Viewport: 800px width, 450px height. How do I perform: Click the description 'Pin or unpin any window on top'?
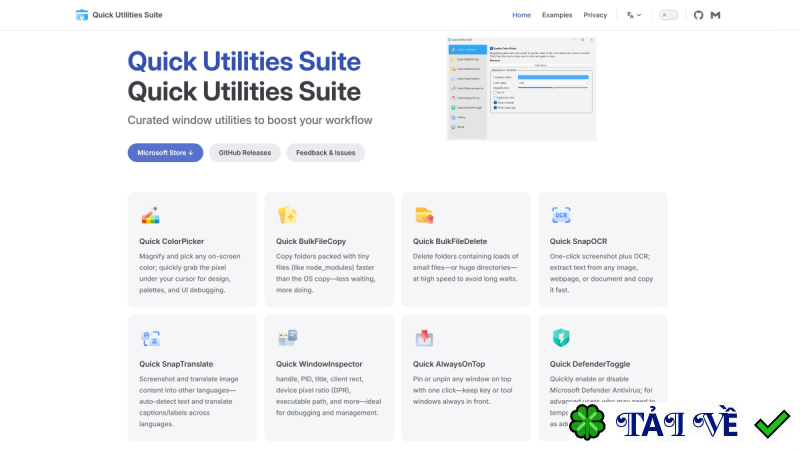462,390
